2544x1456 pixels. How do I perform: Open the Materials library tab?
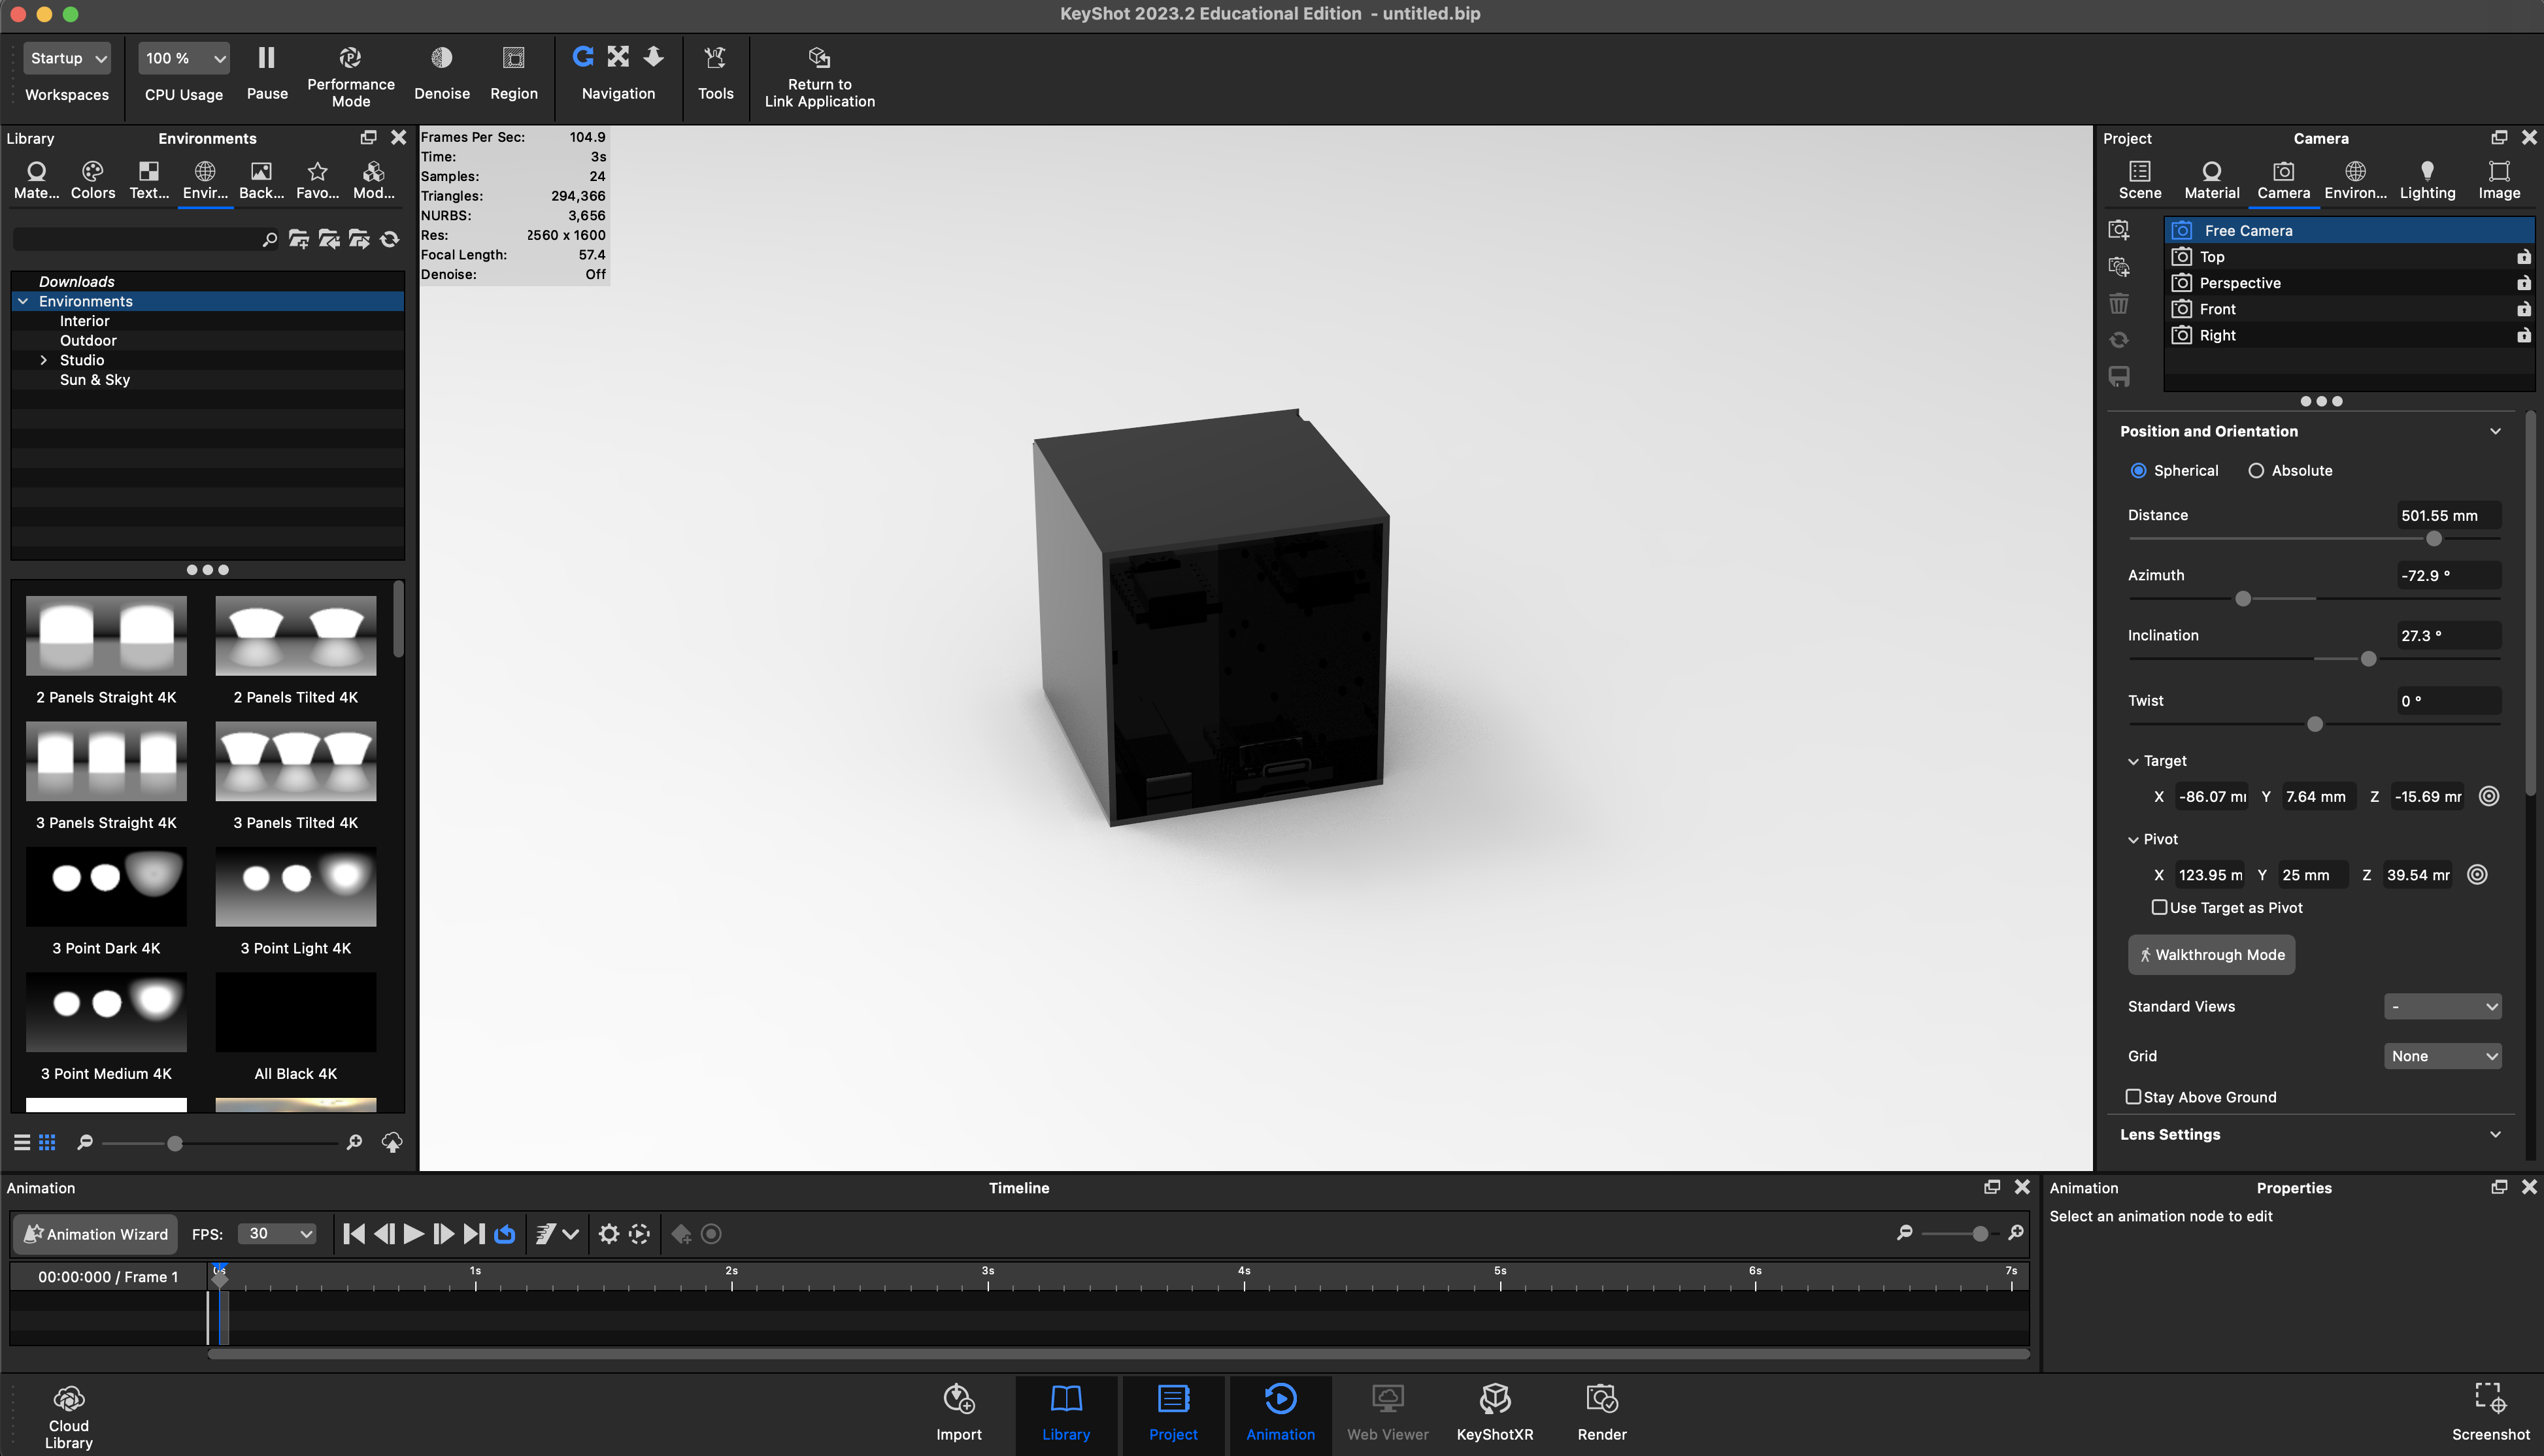[x=36, y=180]
